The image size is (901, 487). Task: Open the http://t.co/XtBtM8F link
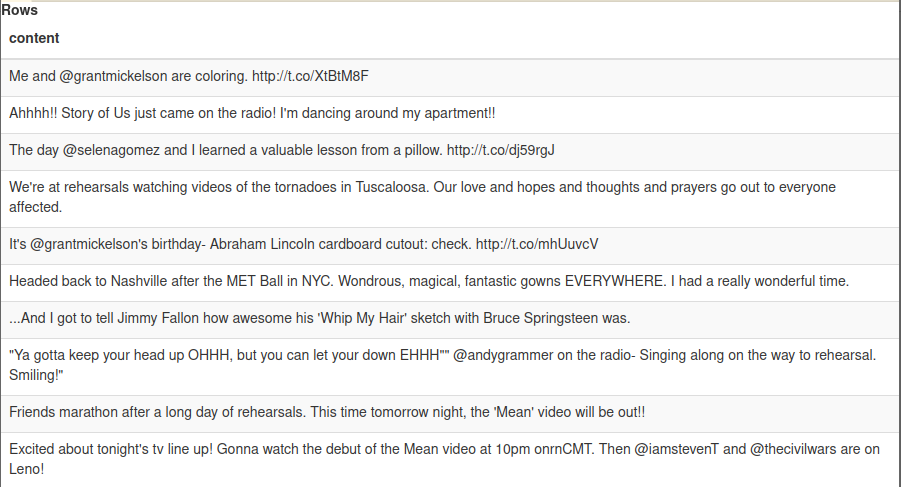[x=317, y=76]
